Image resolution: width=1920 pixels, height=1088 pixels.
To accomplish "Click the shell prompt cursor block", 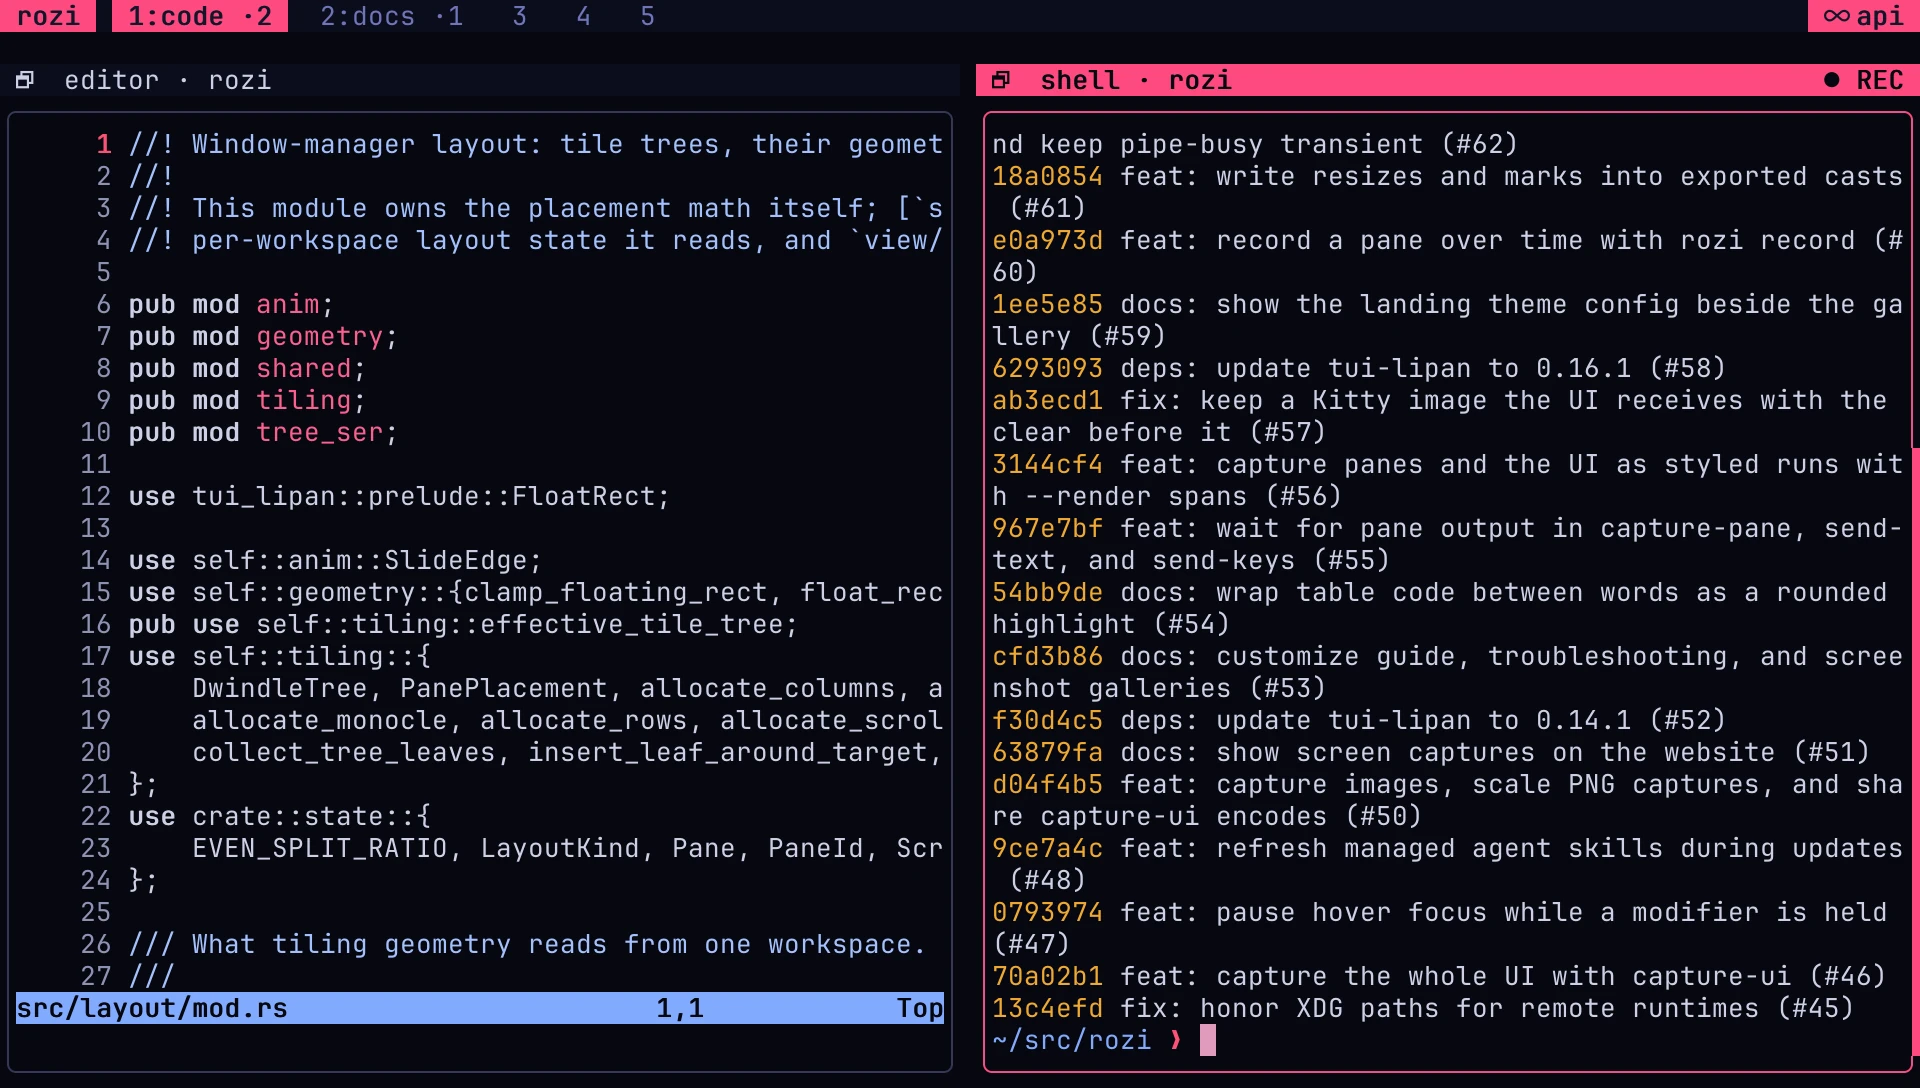I will (1208, 1040).
